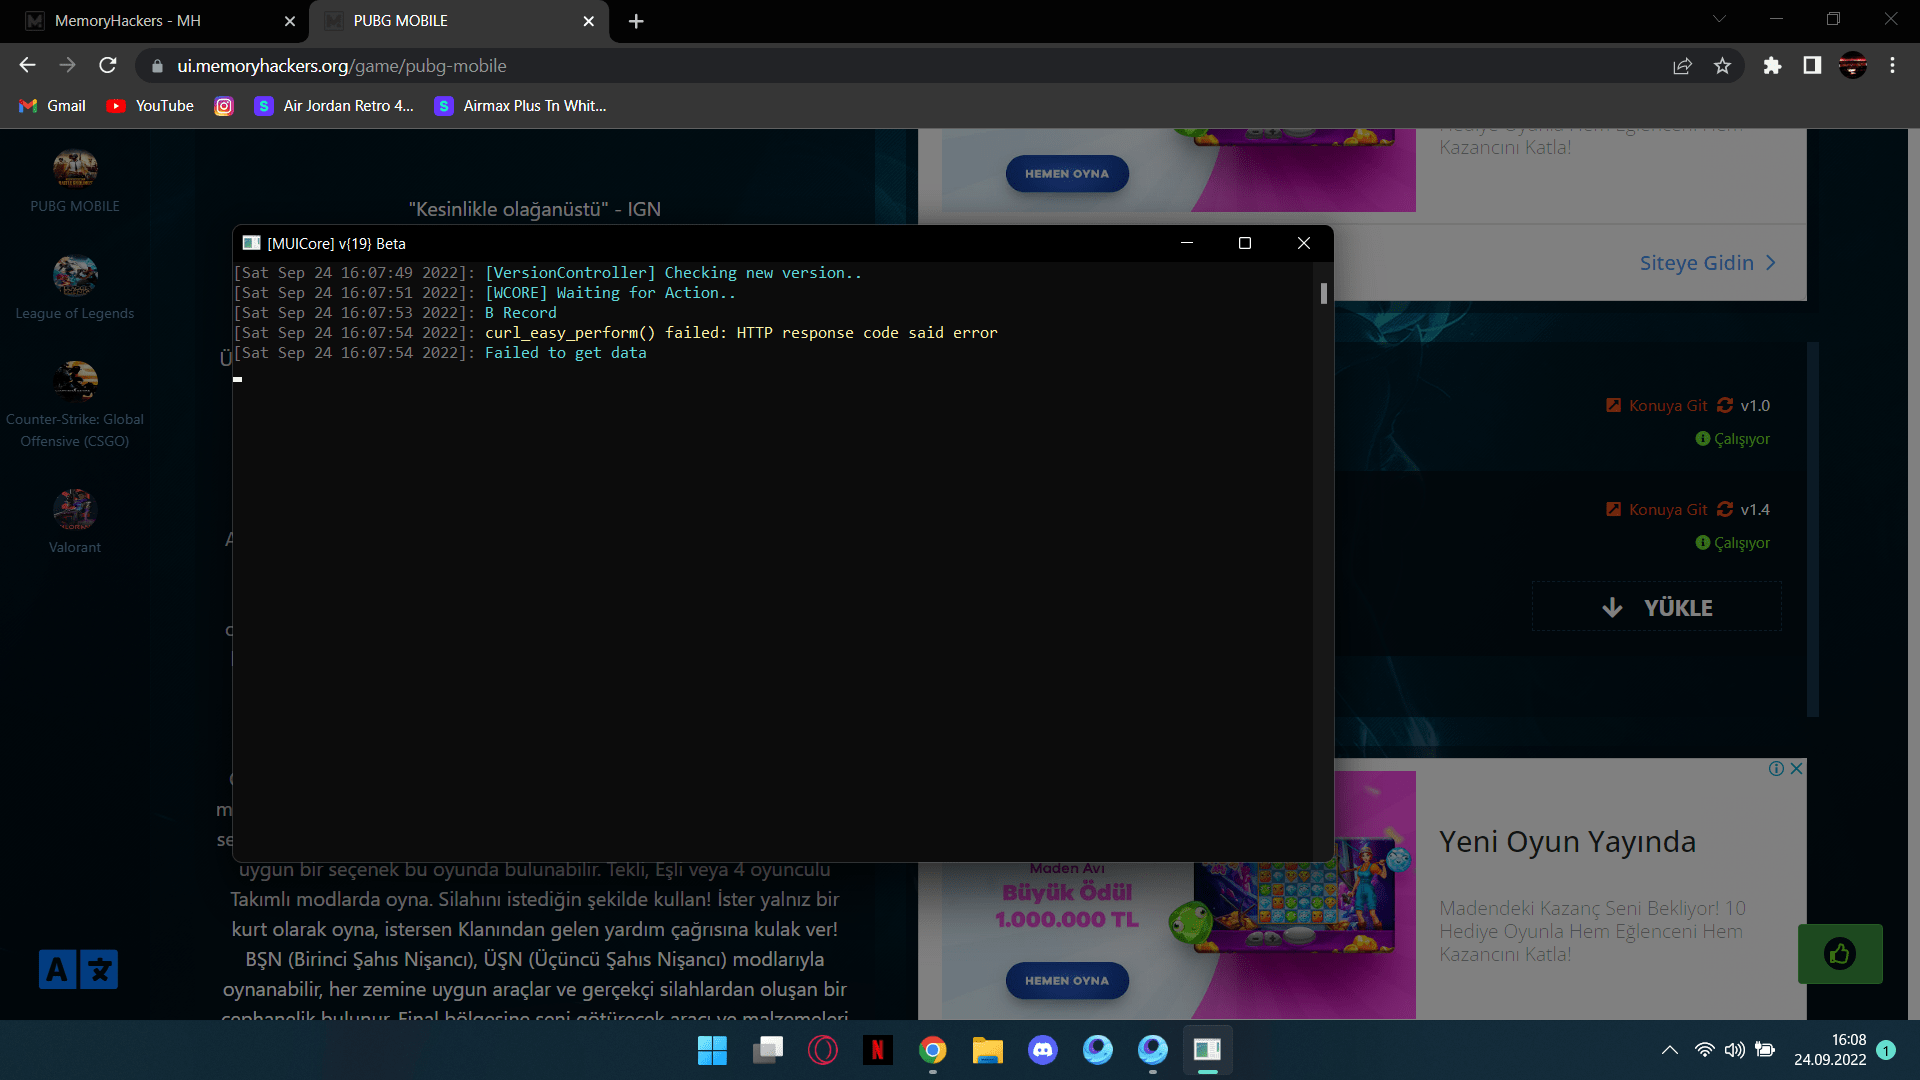The width and height of the screenshot is (1920, 1080).
Task: Click refresh icon beside v1.4
Action: 1725,509
